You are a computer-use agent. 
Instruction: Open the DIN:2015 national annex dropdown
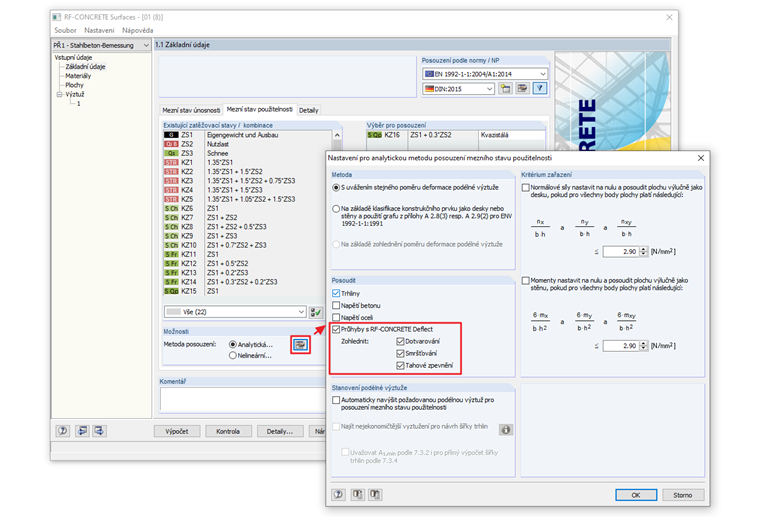click(x=490, y=89)
